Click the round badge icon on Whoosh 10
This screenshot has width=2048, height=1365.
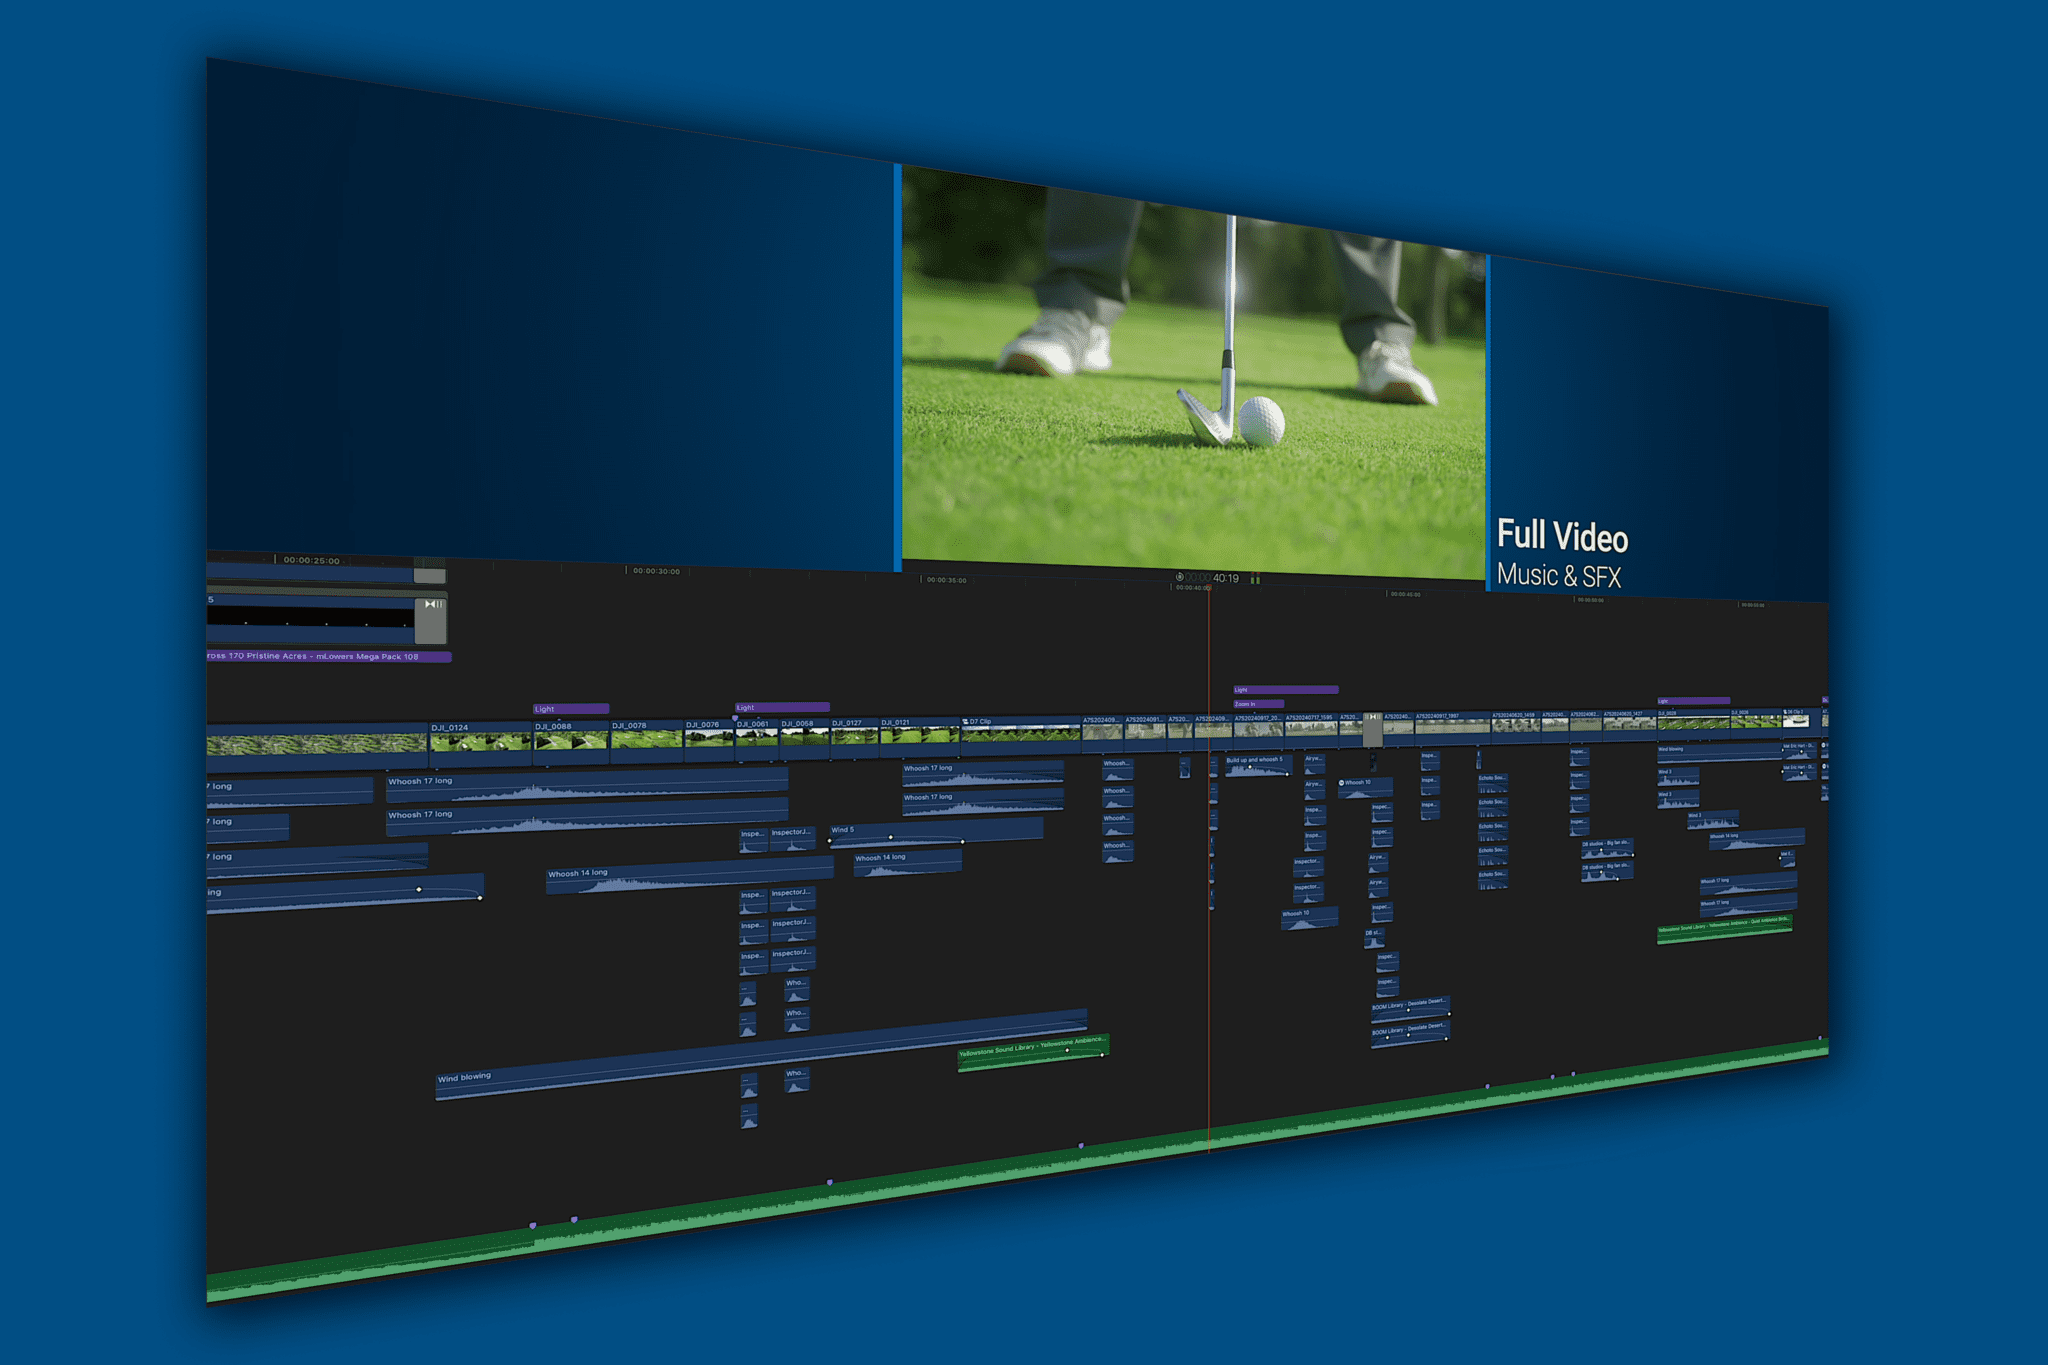coord(1341,783)
